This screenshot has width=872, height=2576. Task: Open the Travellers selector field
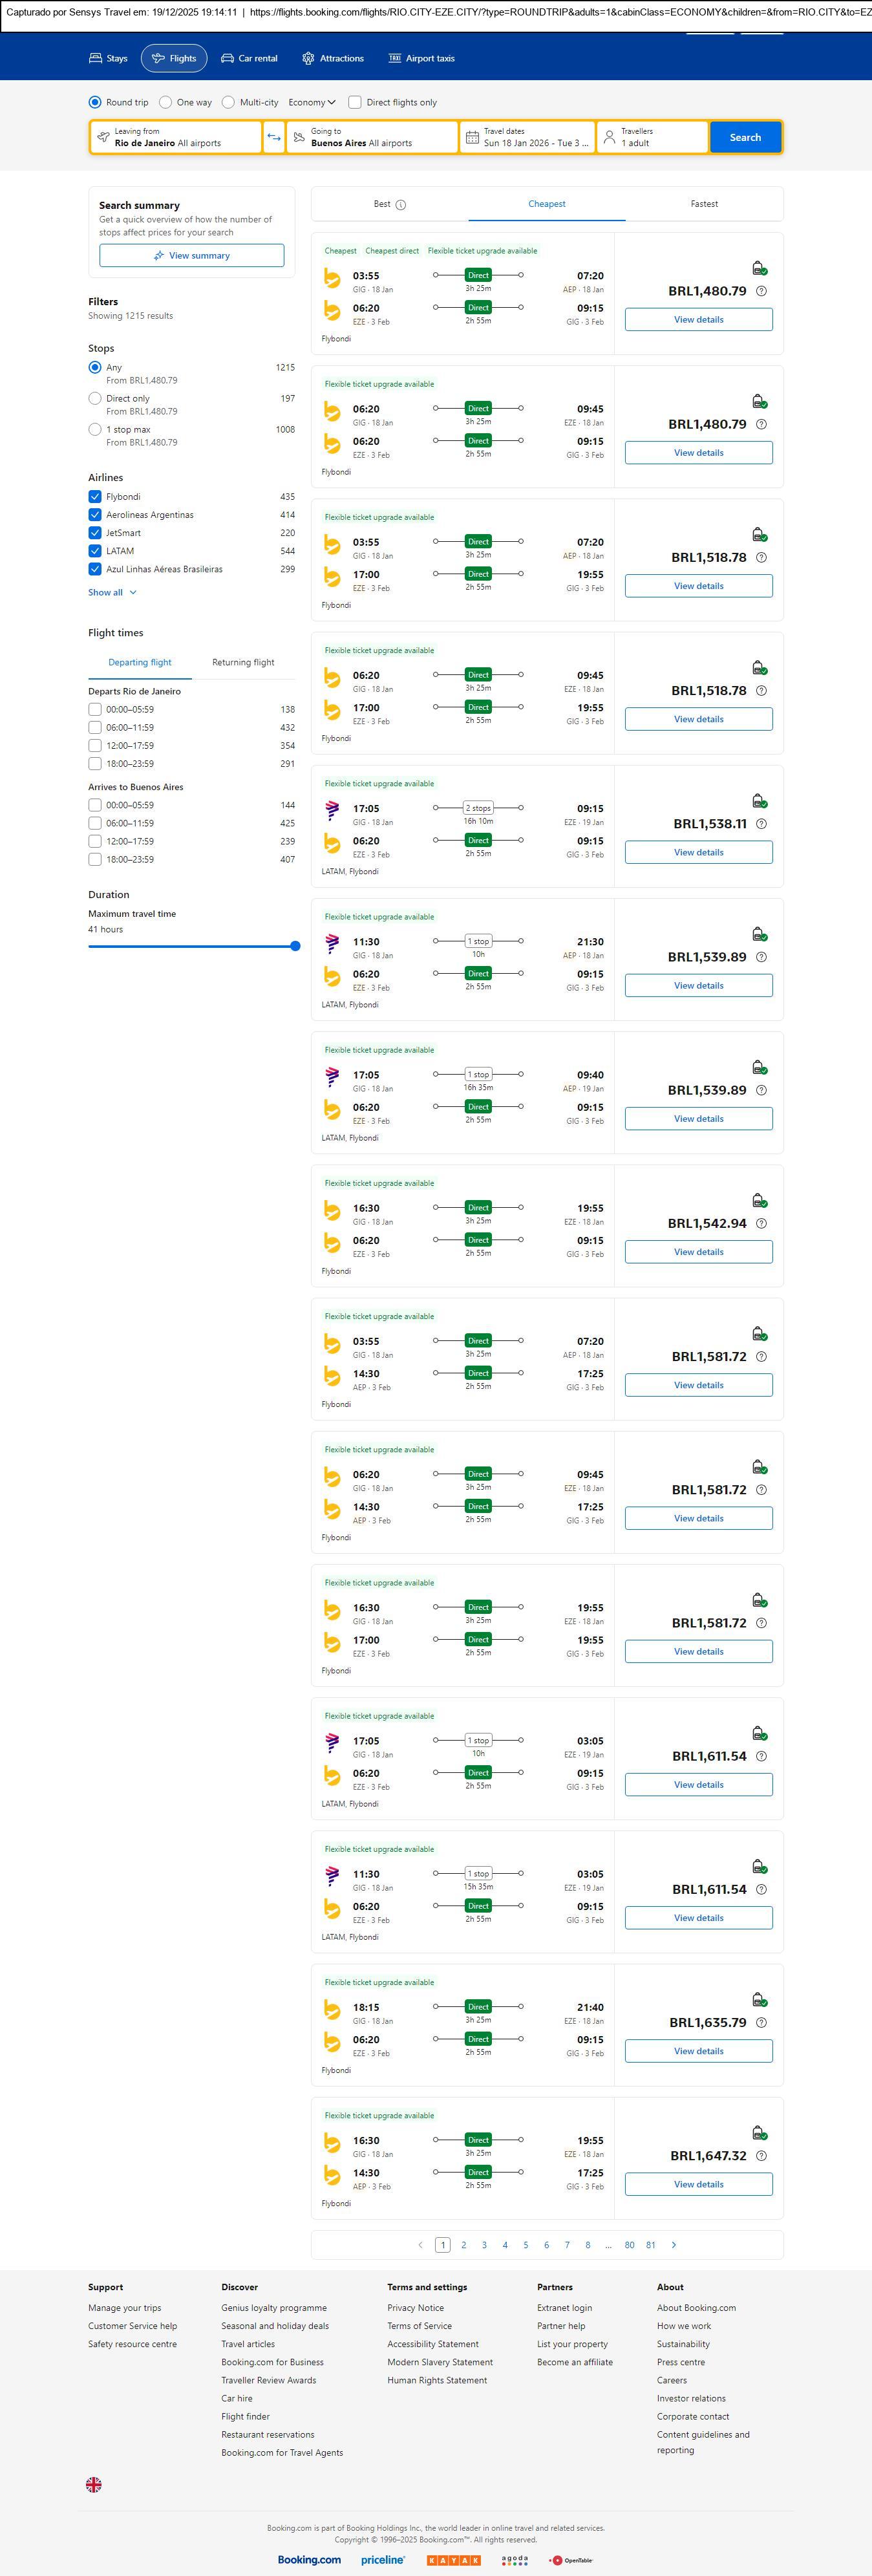coord(652,137)
